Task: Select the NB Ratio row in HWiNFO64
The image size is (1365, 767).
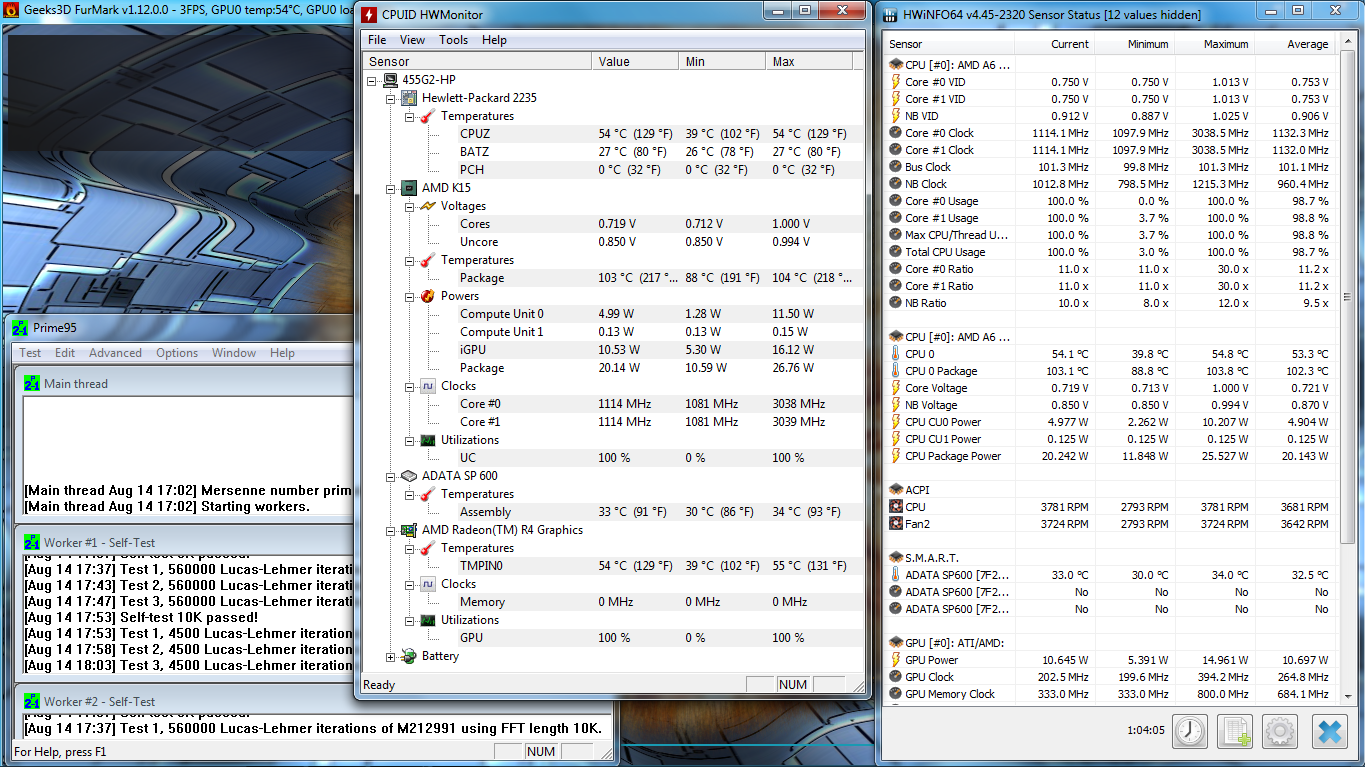Action: pos(1111,303)
